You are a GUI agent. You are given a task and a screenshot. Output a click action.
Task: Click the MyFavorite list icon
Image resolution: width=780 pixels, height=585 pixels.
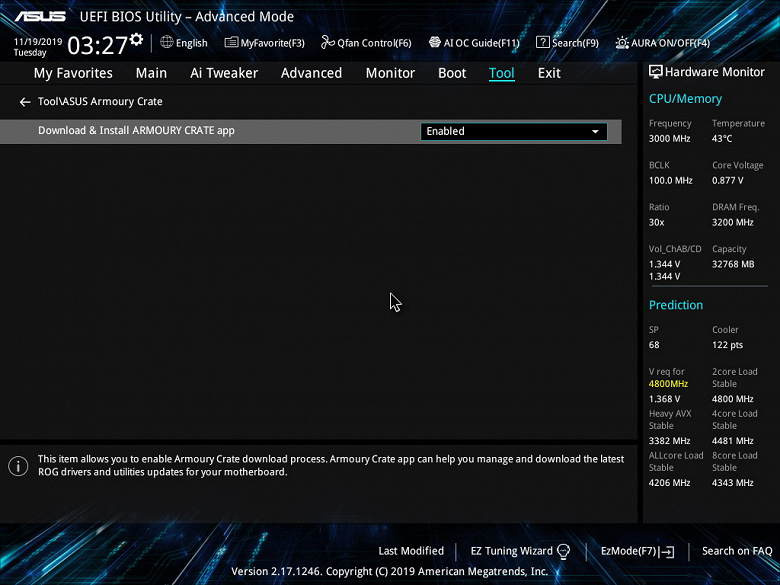[x=231, y=42]
